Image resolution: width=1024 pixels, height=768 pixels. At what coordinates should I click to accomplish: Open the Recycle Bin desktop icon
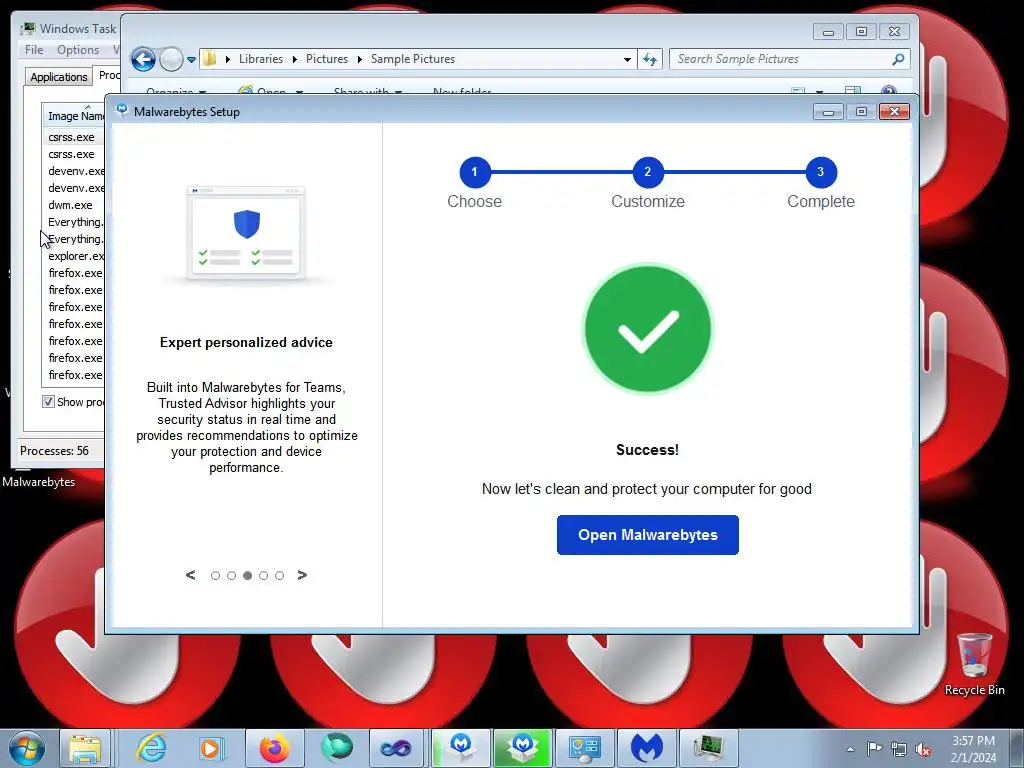(974, 664)
